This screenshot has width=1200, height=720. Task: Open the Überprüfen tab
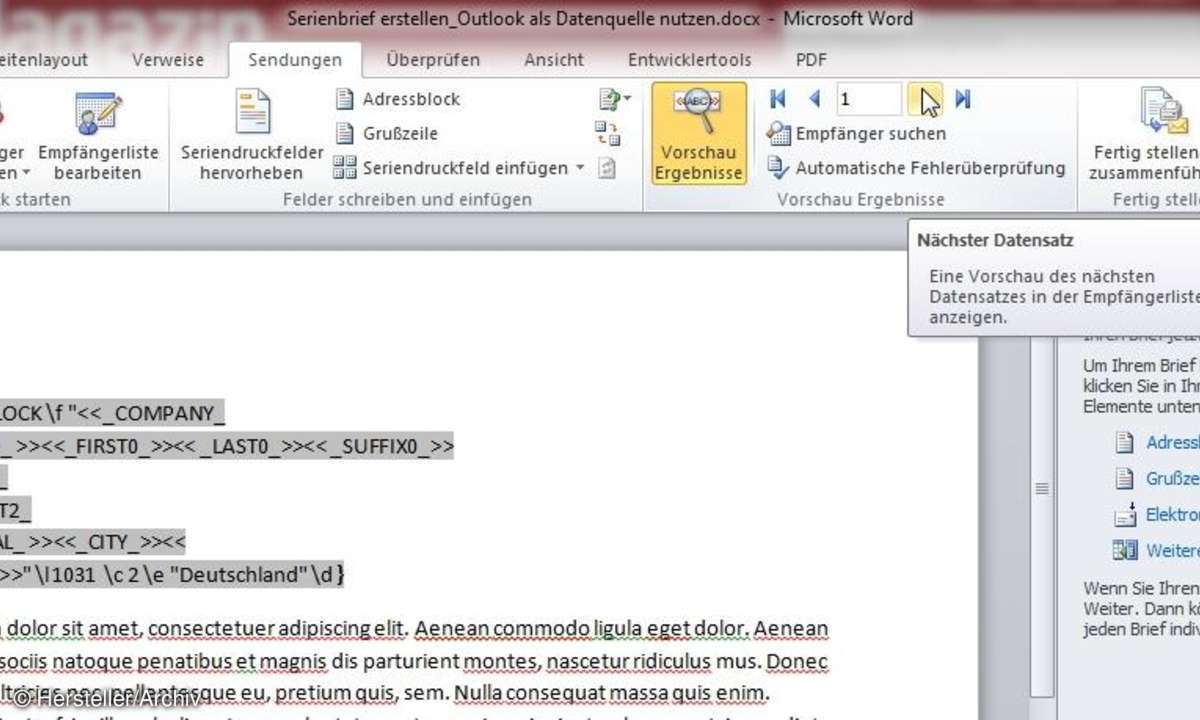coord(434,60)
